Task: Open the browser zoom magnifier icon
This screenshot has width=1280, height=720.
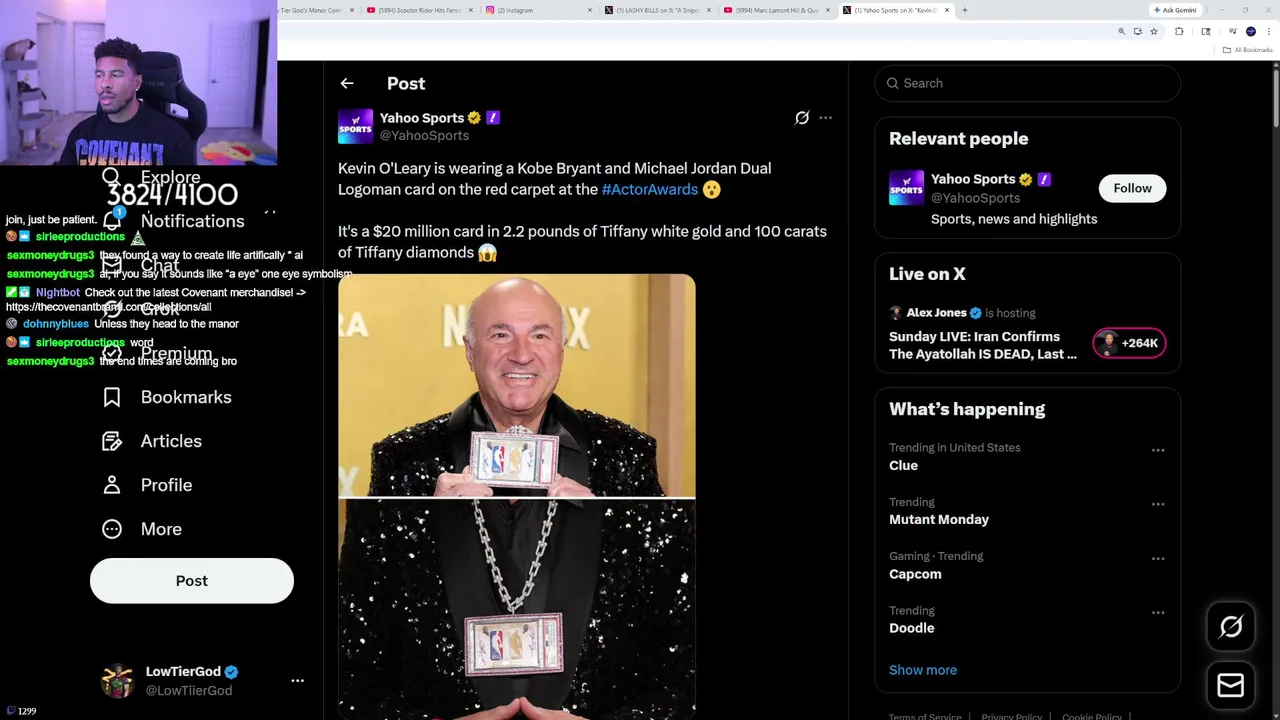Action: click(x=1121, y=32)
